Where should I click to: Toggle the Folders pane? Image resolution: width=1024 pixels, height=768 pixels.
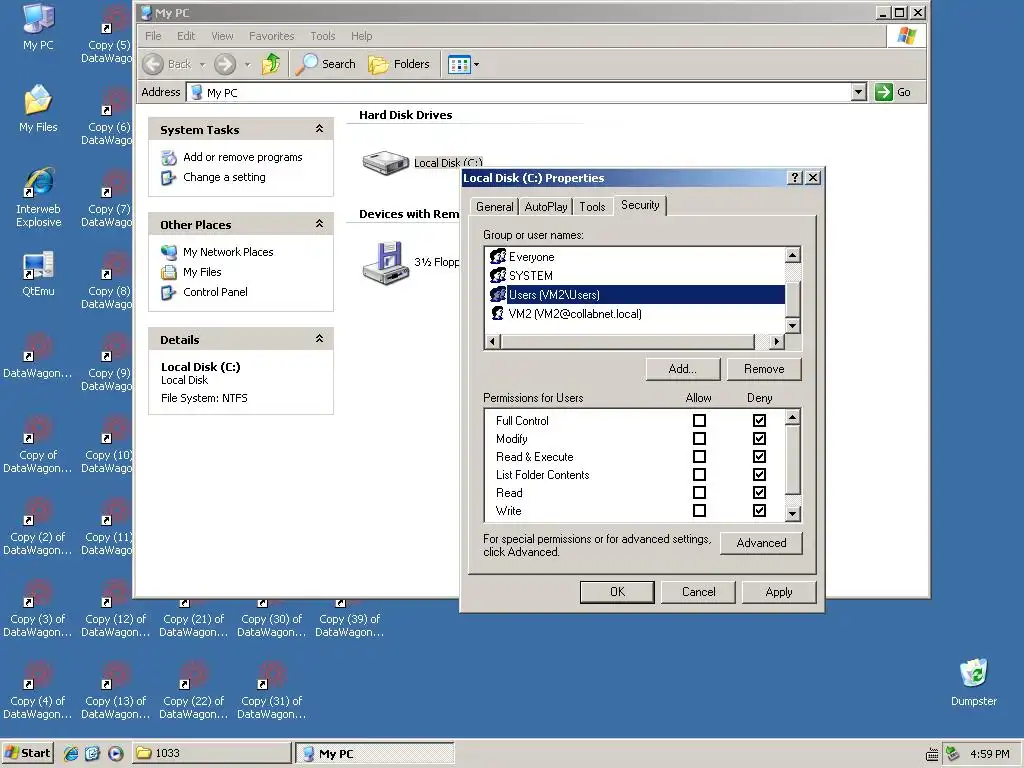399,64
